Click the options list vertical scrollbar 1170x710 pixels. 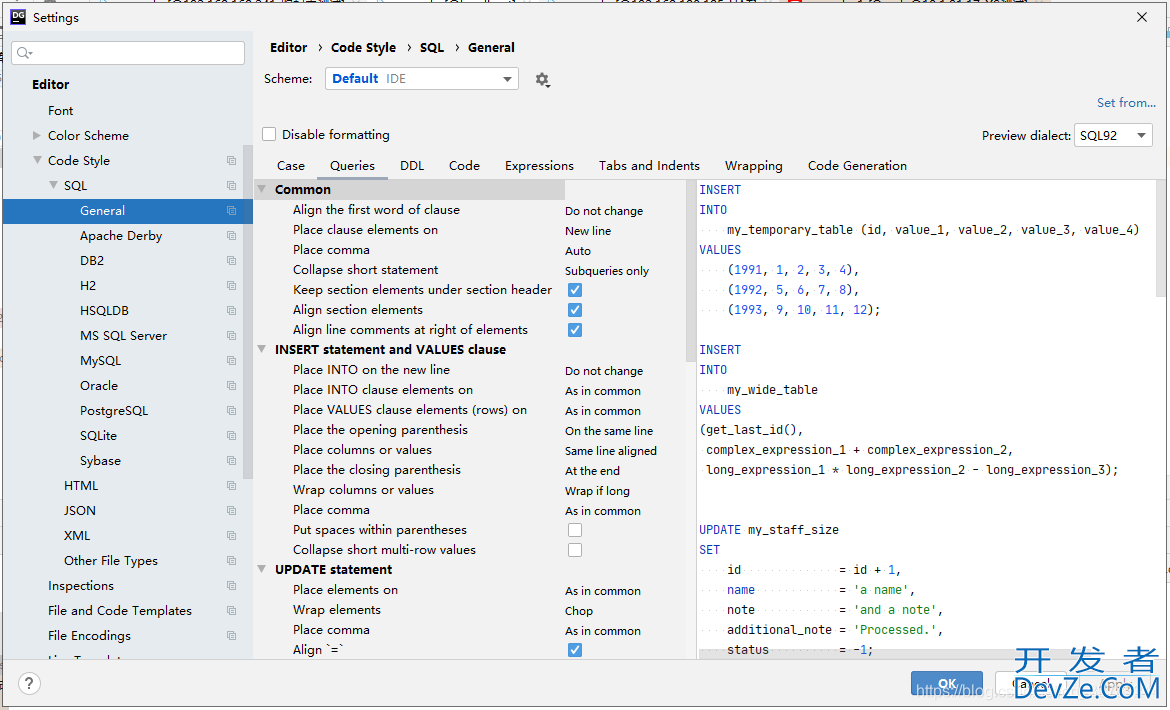click(690, 270)
